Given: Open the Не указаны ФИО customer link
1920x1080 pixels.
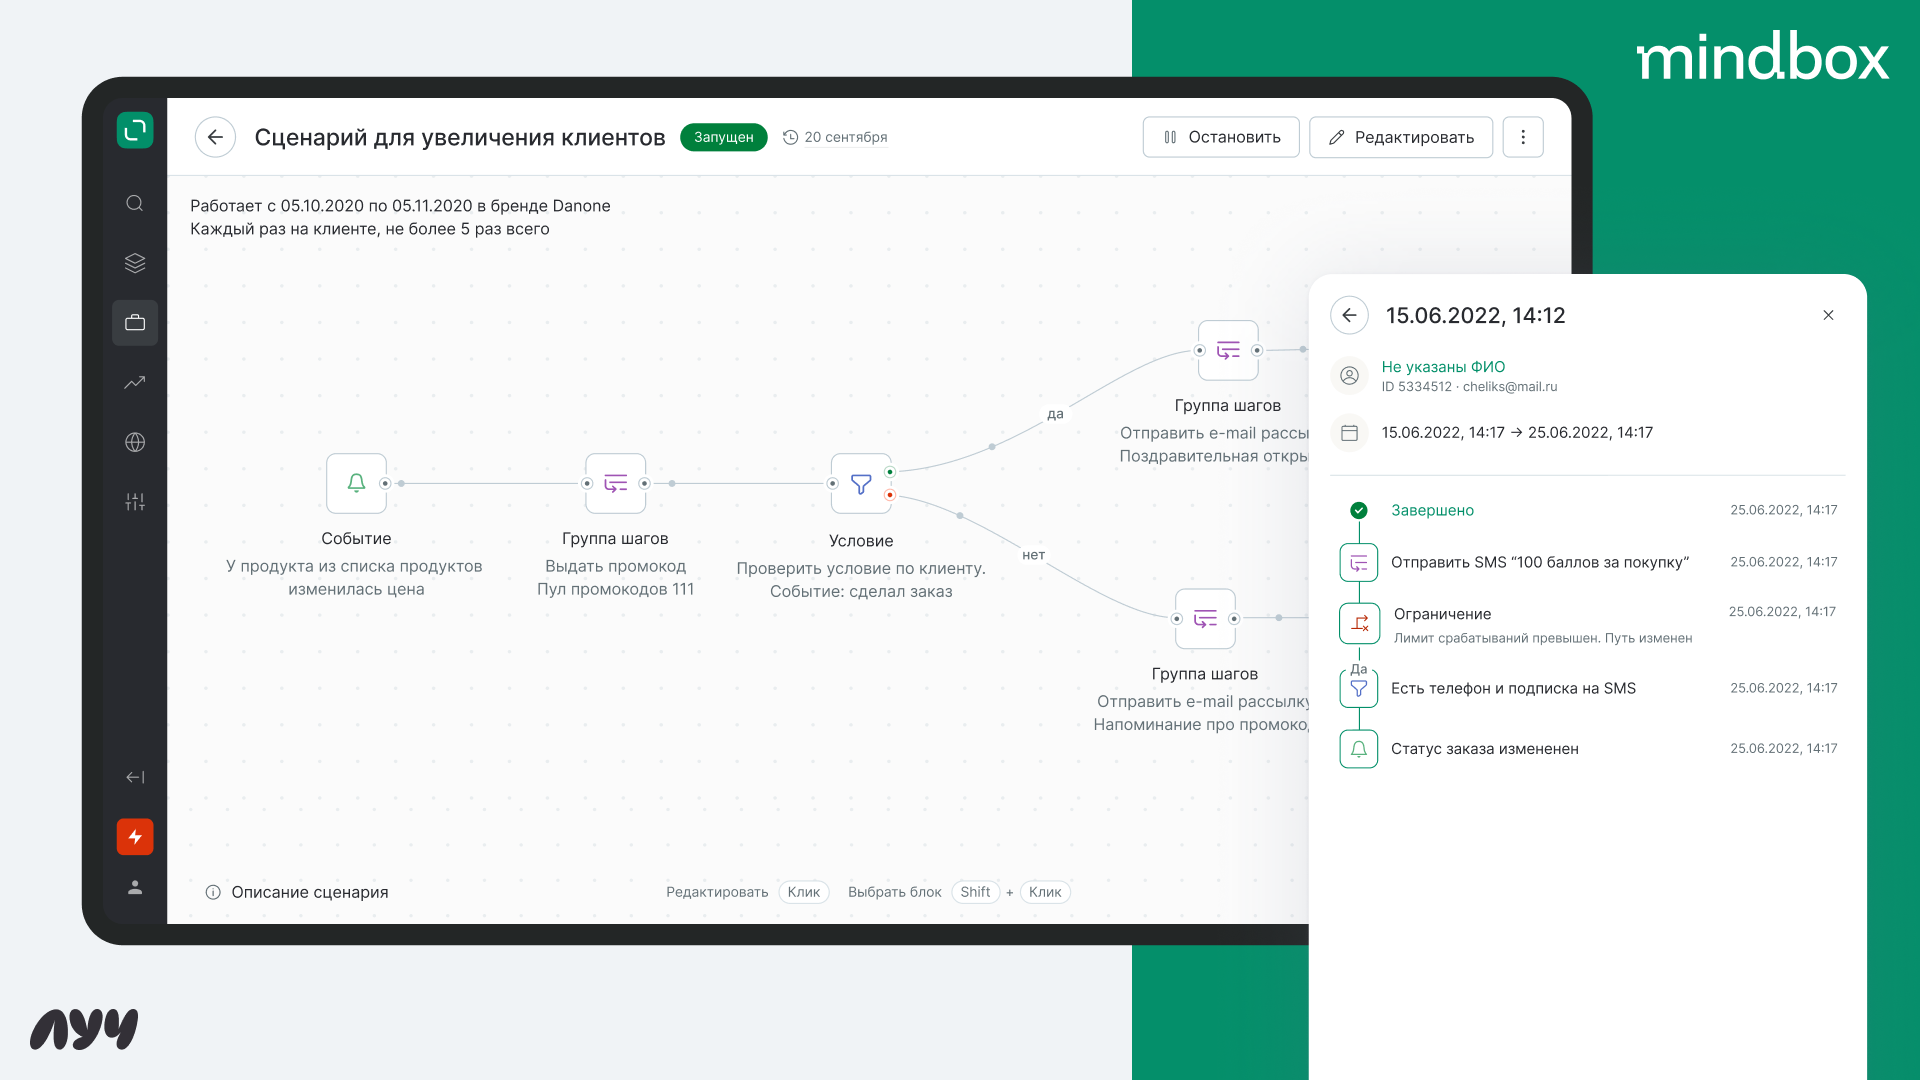Looking at the screenshot, I should (1442, 367).
